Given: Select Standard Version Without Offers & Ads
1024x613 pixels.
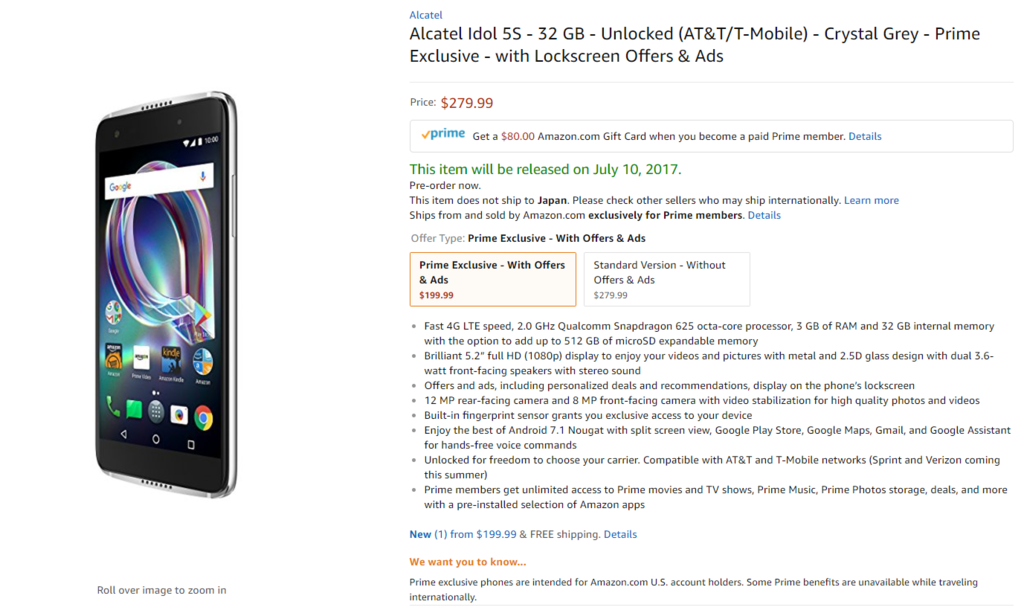Looking at the screenshot, I should 666,278.
